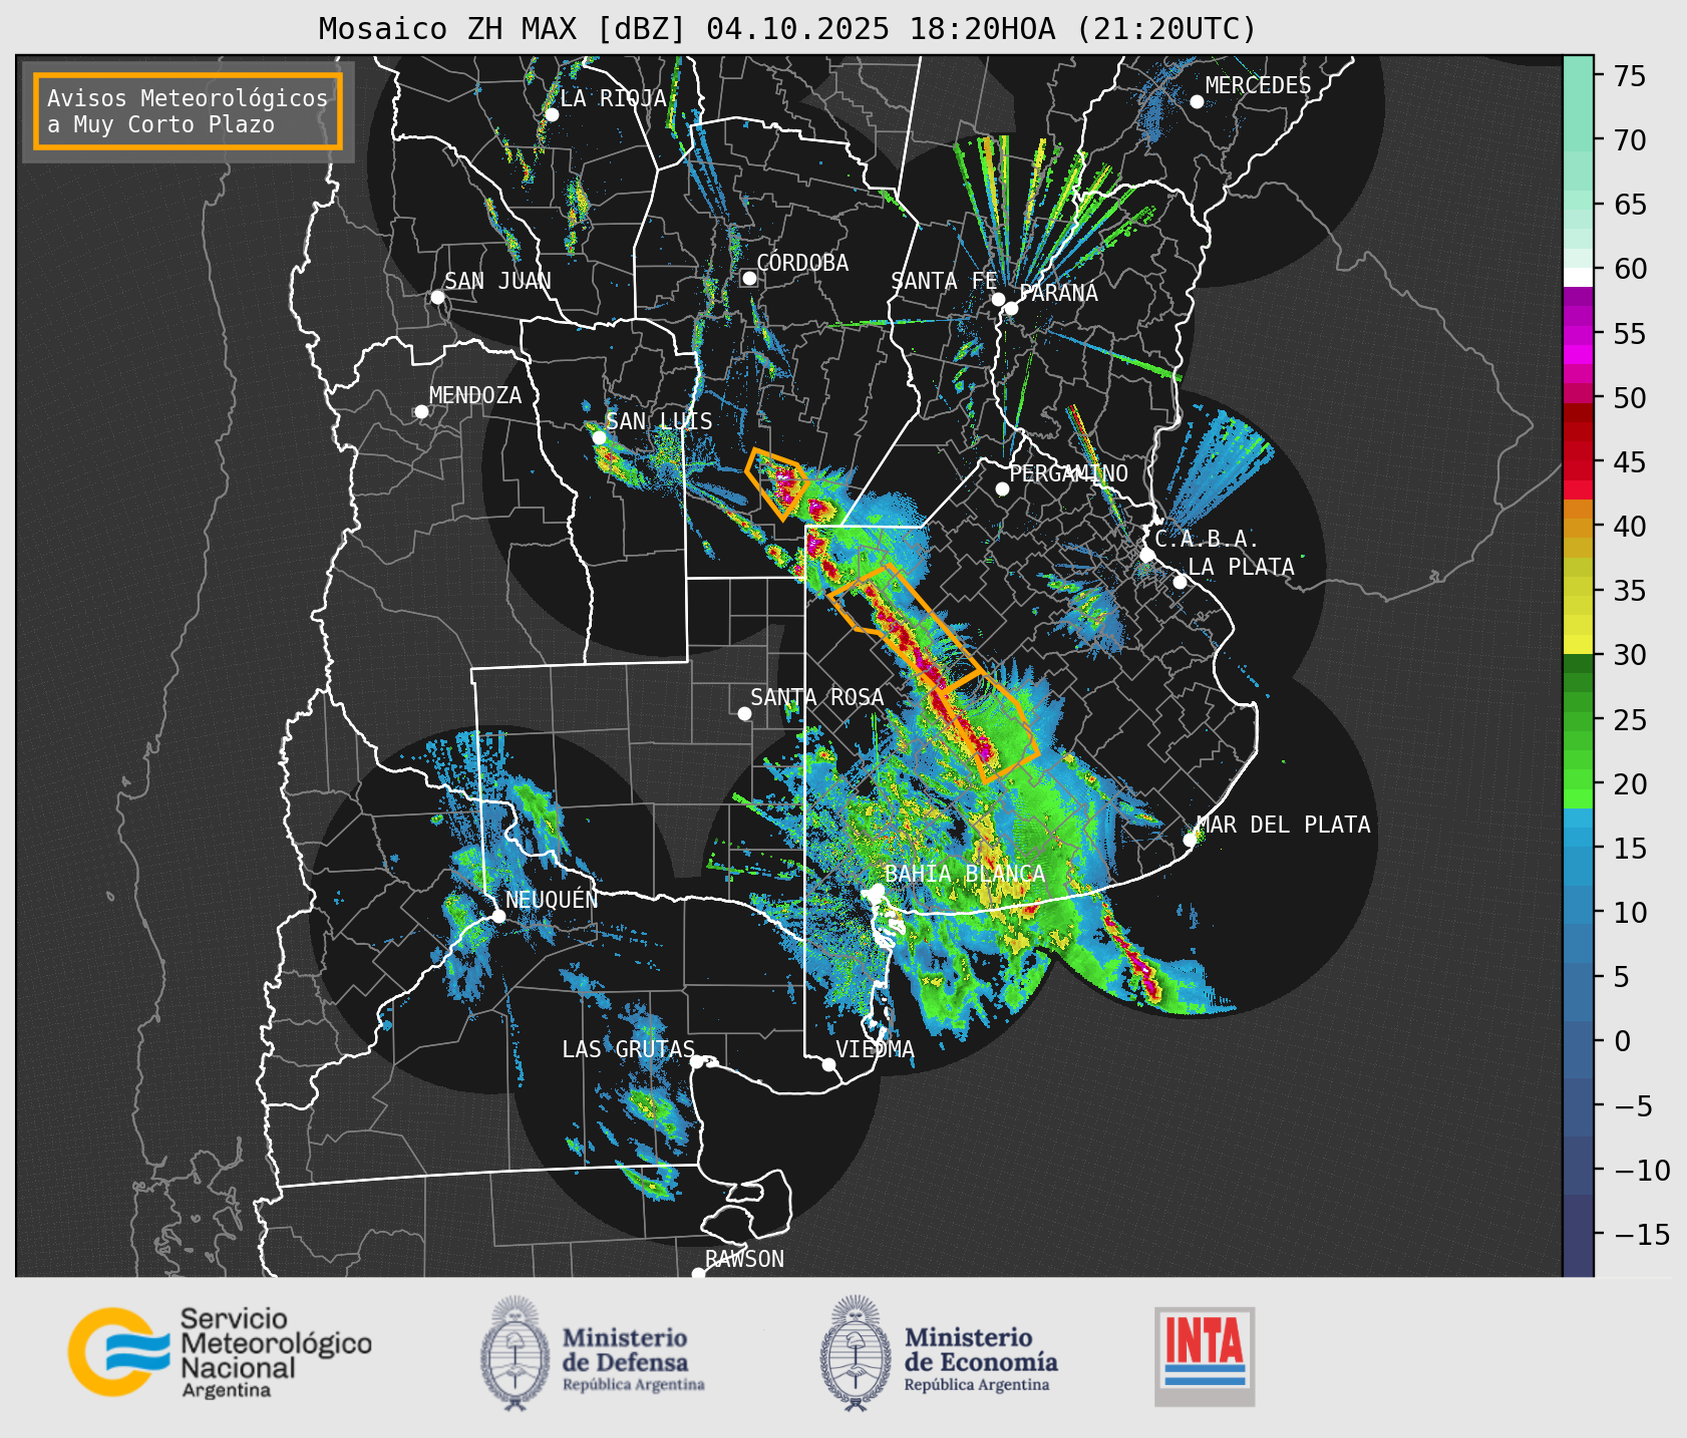Click the Avisos Meteorológicos a Muy Corto Plazo box
This screenshot has height=1438, width=1687.
click(x=188, y=111)
